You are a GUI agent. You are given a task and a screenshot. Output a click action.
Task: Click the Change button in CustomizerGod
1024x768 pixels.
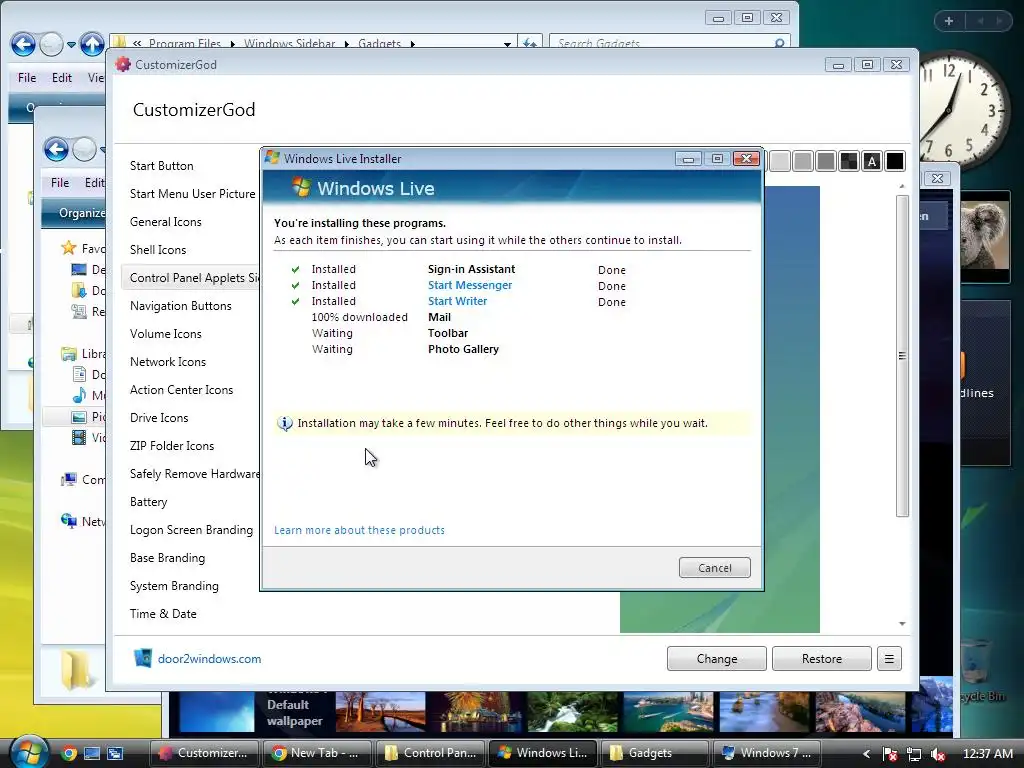[x=716, y=659]
